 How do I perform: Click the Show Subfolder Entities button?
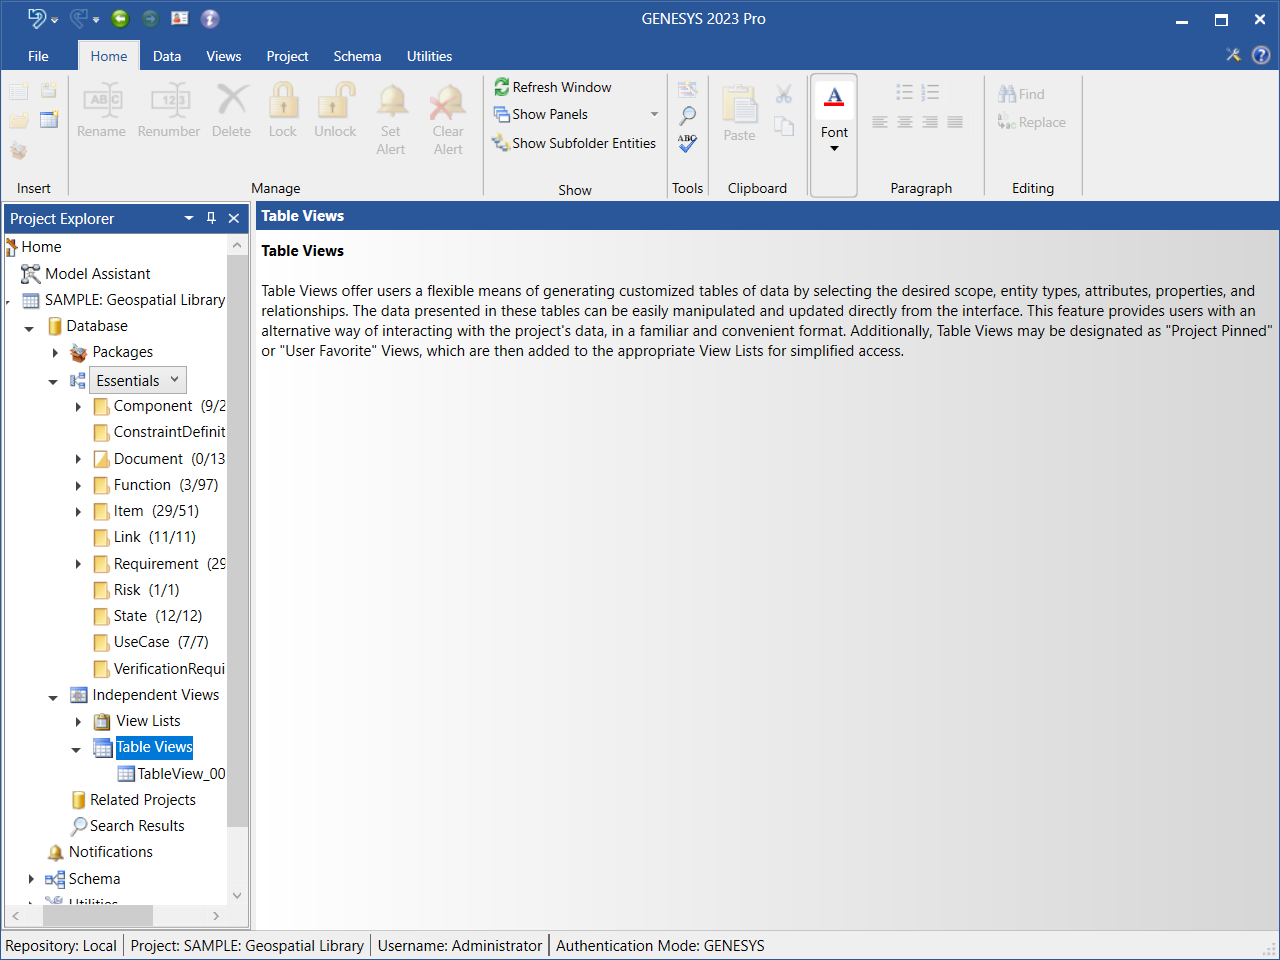[574, 143]
